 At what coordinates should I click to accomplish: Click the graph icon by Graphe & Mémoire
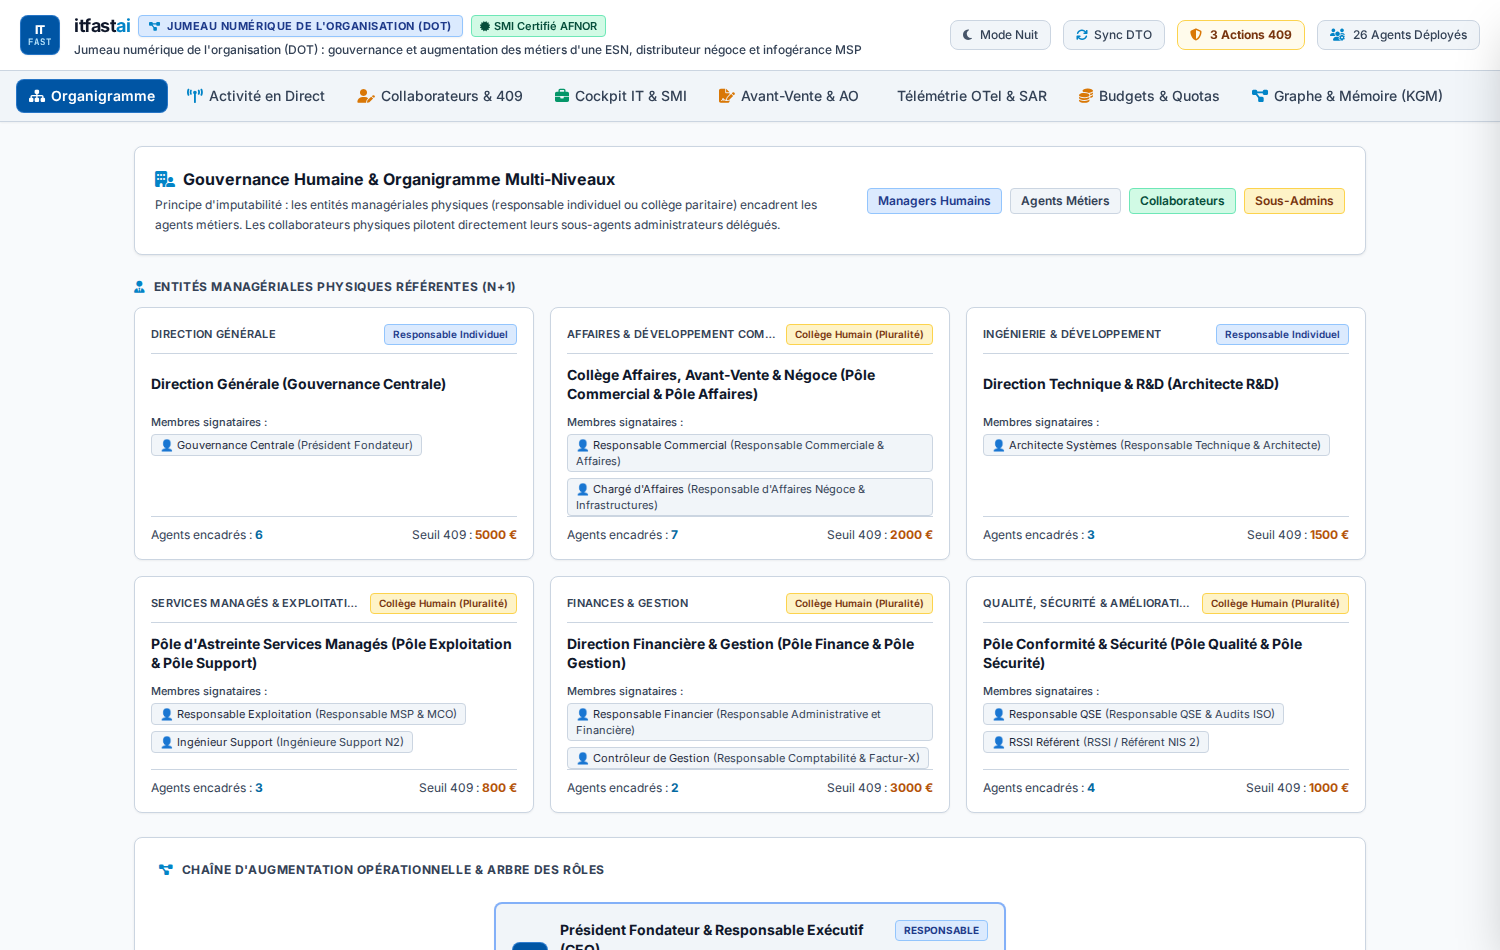[x=1260, y=96]
